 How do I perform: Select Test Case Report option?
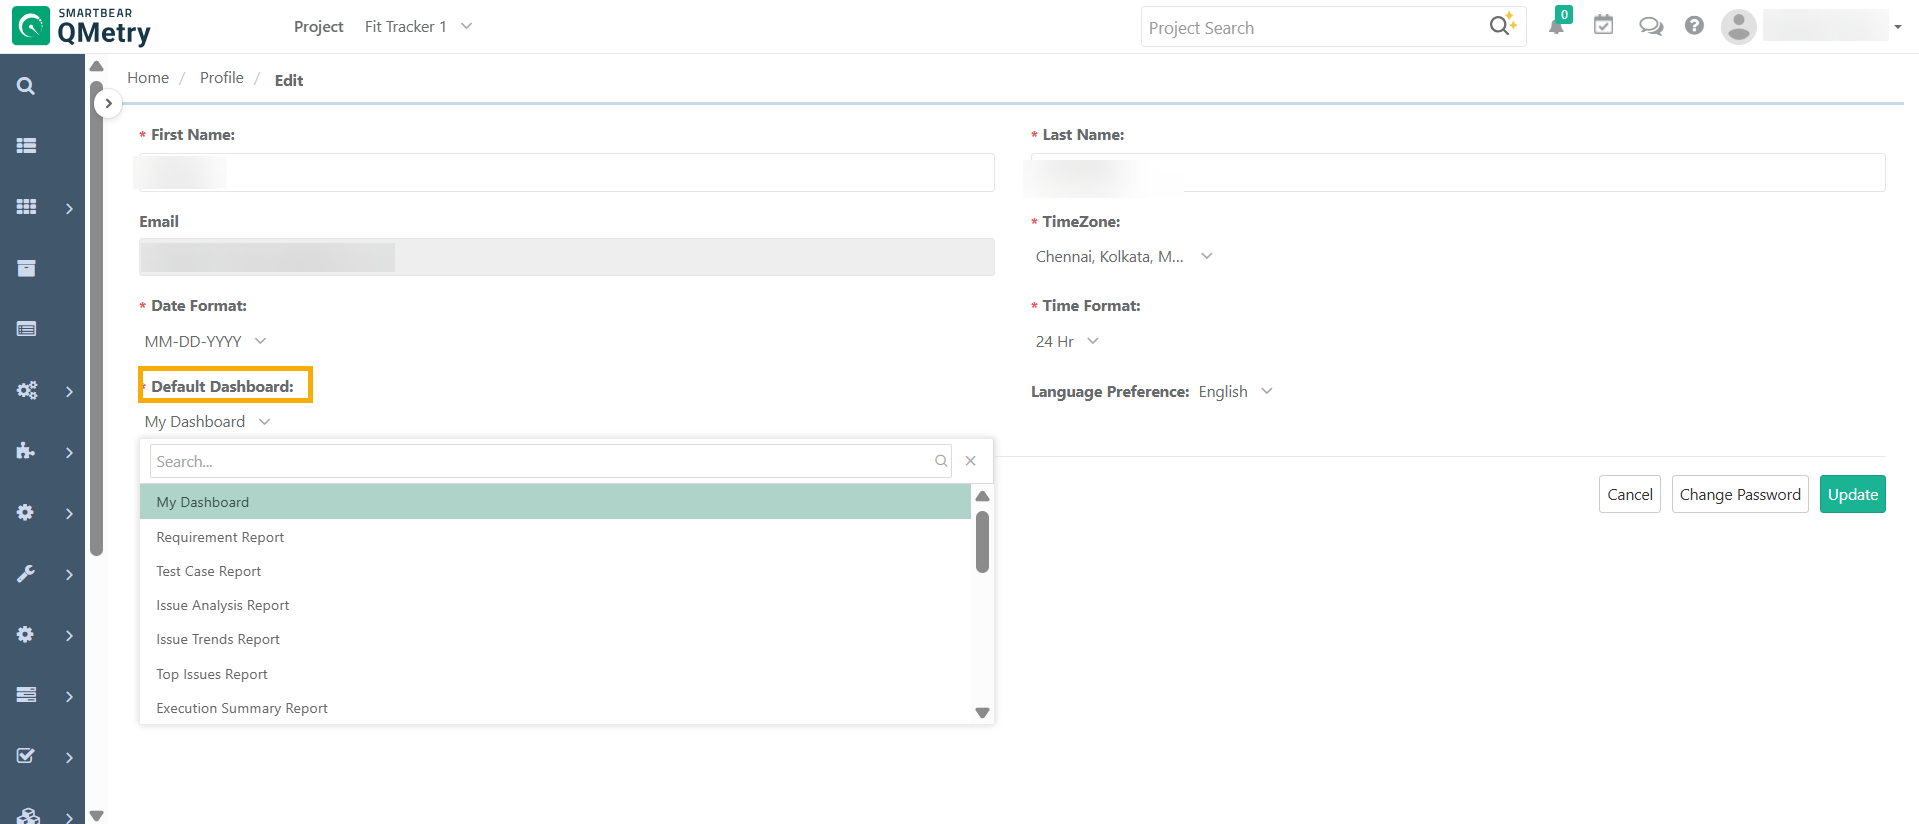(x=555, y=571)
